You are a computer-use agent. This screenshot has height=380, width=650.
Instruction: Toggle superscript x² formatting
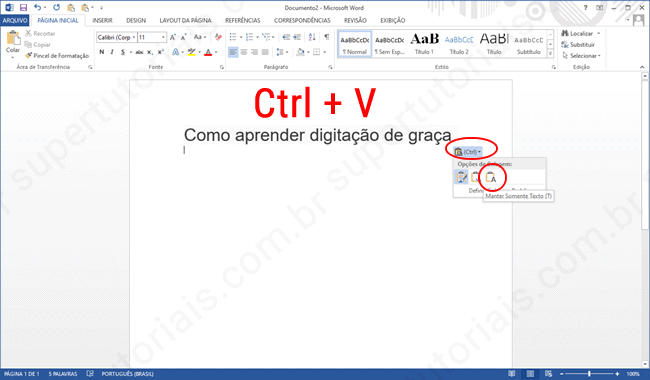pyautogui.click(x=160, y=52)
